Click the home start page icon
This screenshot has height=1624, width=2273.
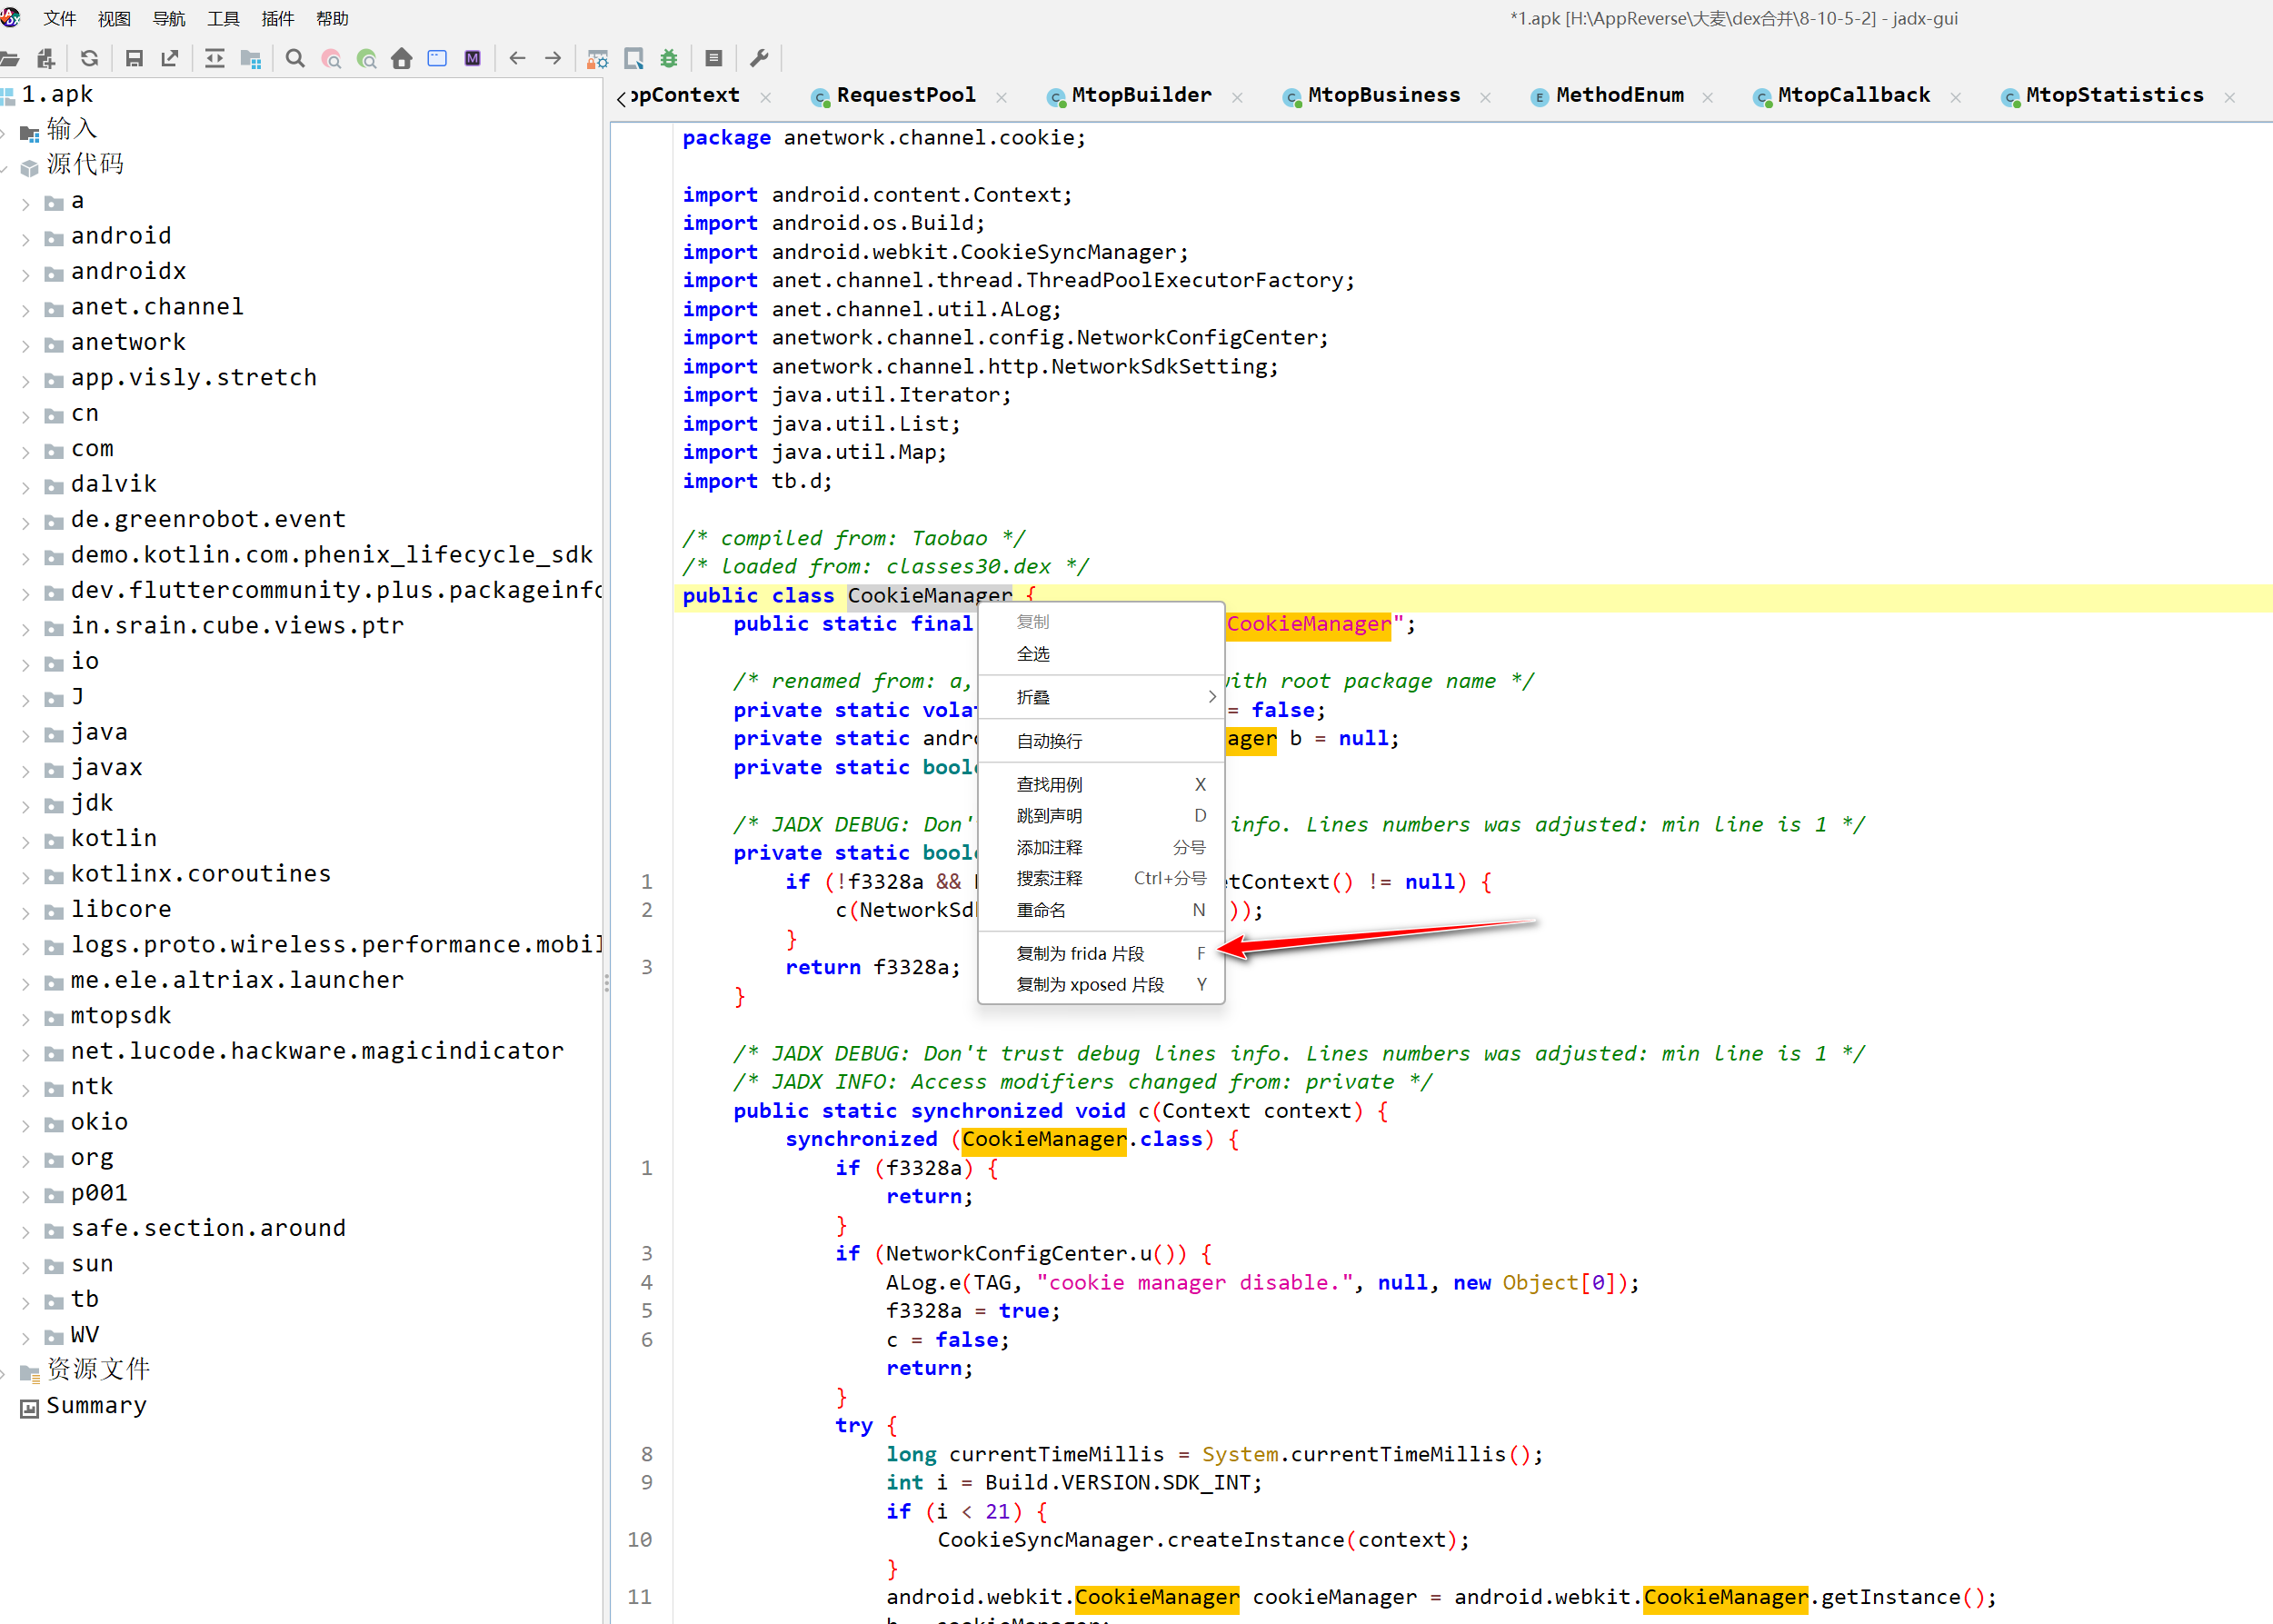(x=402, y=58)
